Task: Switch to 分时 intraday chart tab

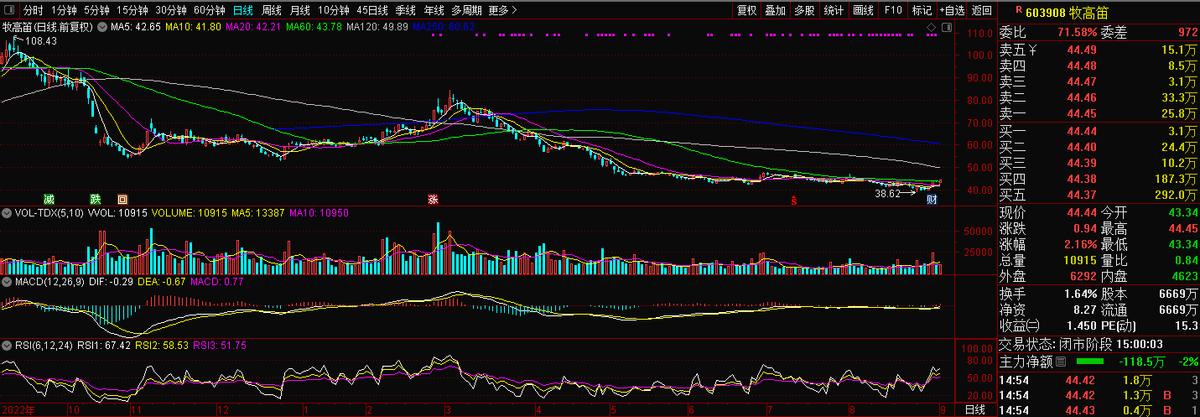Action: pyautogui.click(x=33, y=10)
